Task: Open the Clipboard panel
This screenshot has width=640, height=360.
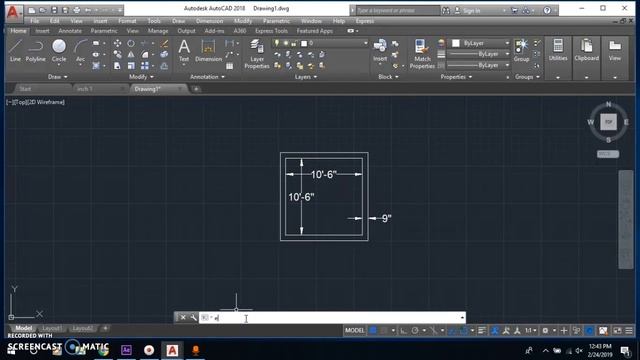Action: click(x=587, y=58)
